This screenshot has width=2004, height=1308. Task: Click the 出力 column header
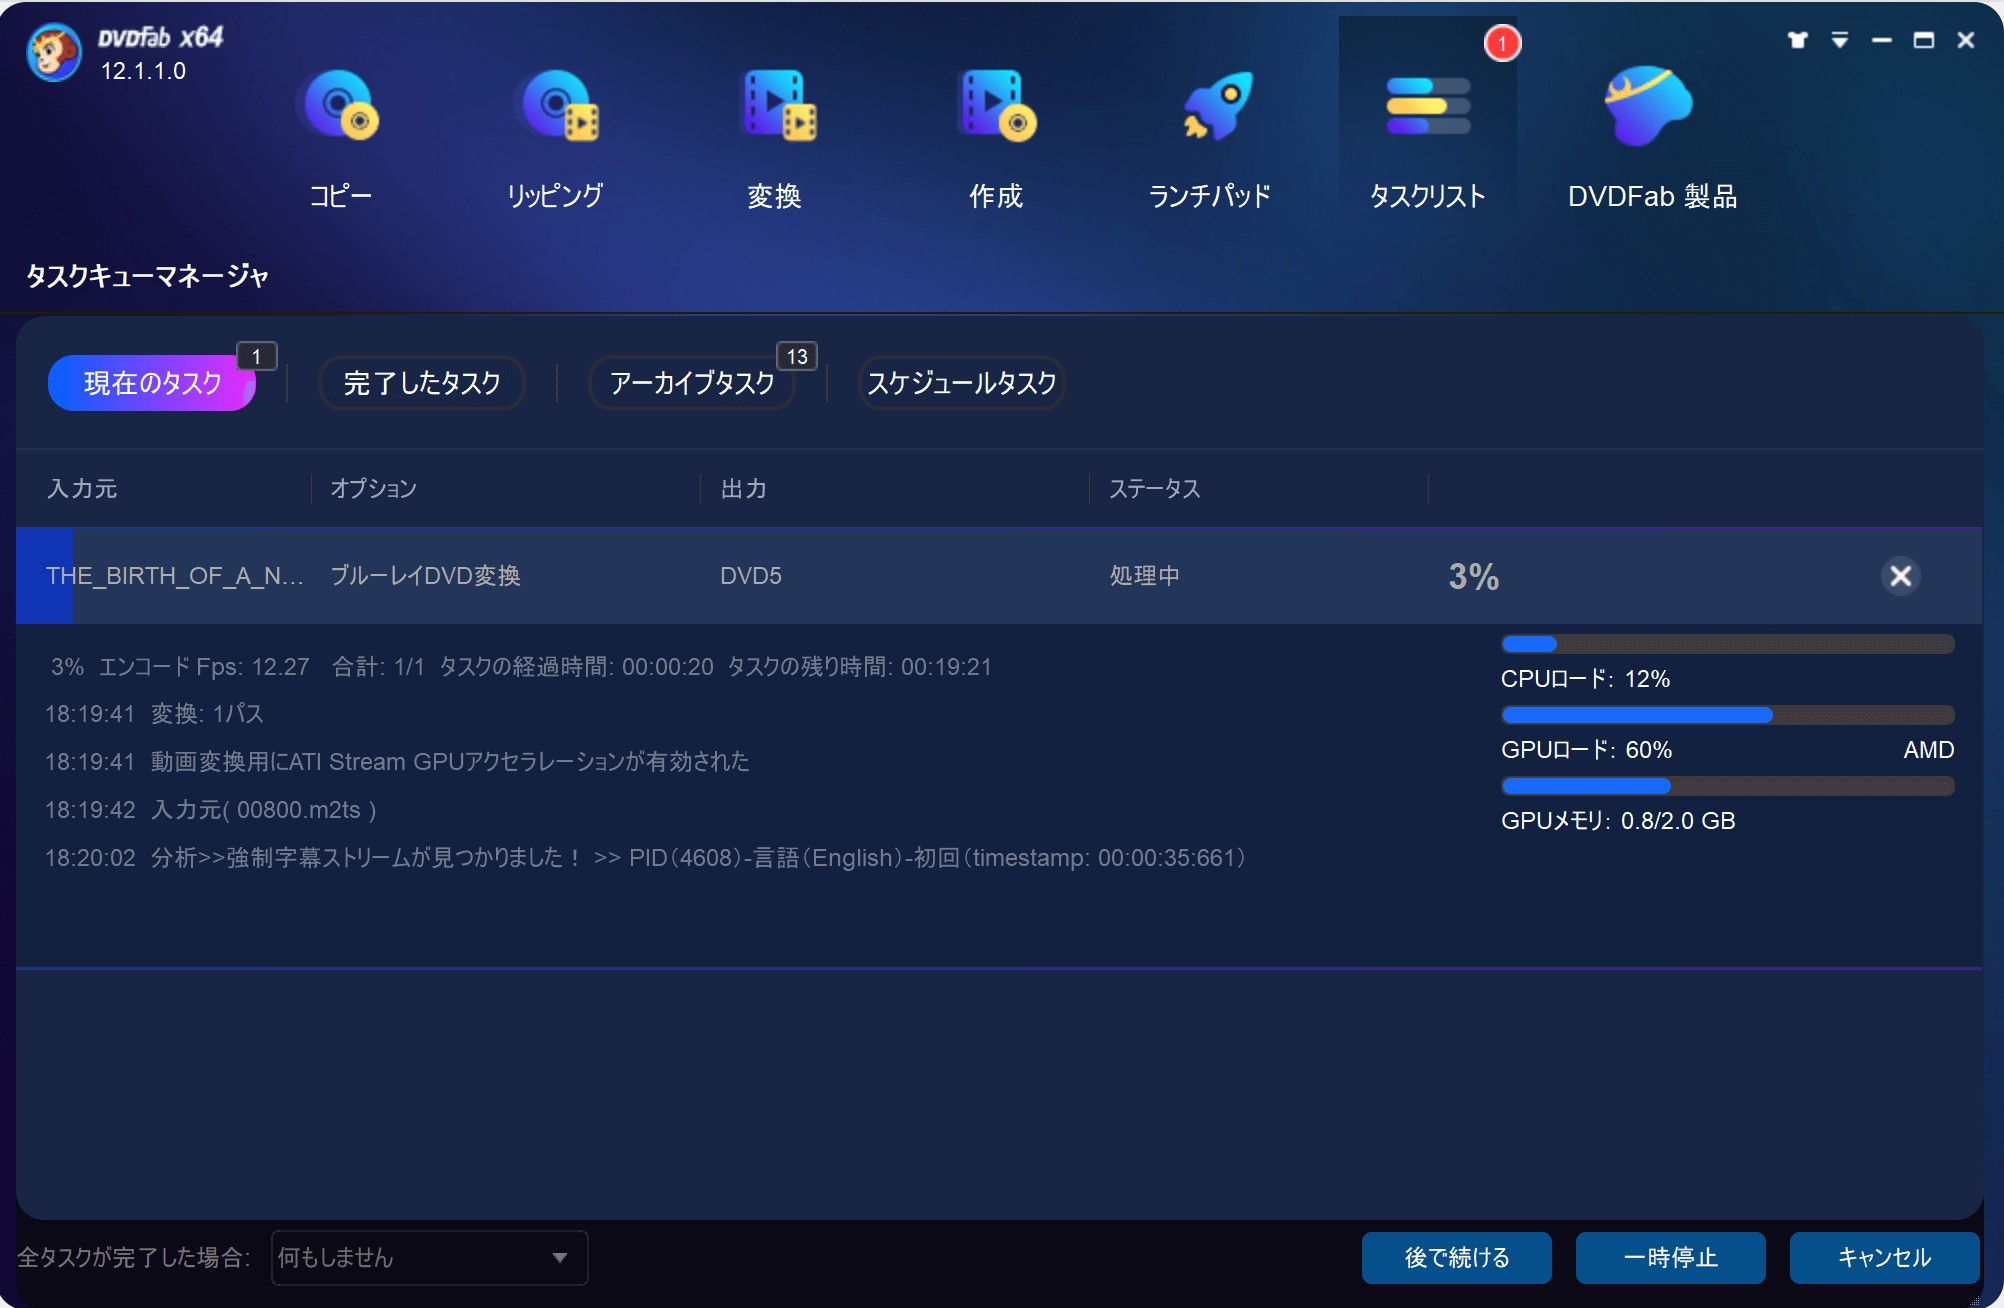click(x=744, y=489)
